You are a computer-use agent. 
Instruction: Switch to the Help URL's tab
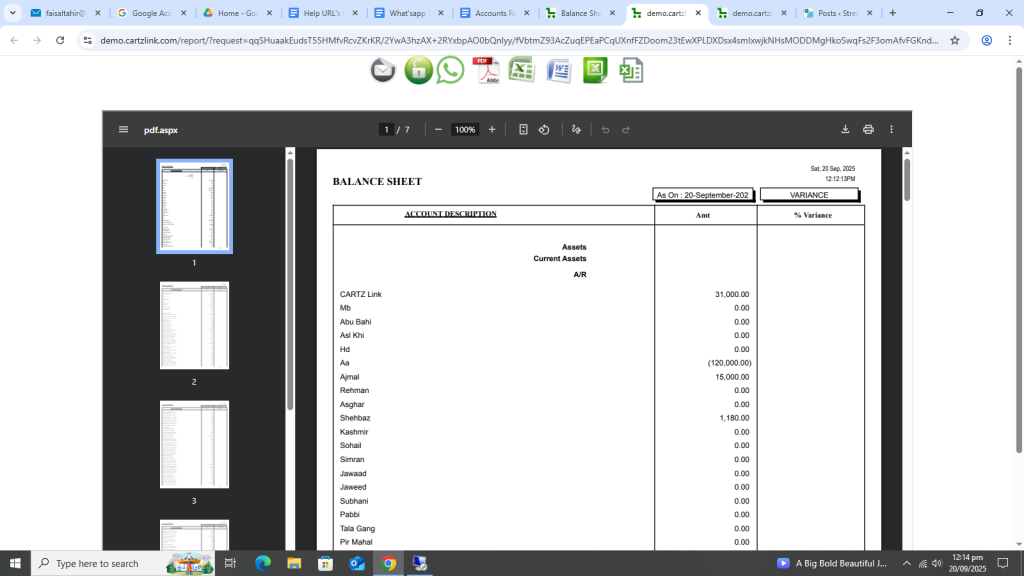coord(323,13)
